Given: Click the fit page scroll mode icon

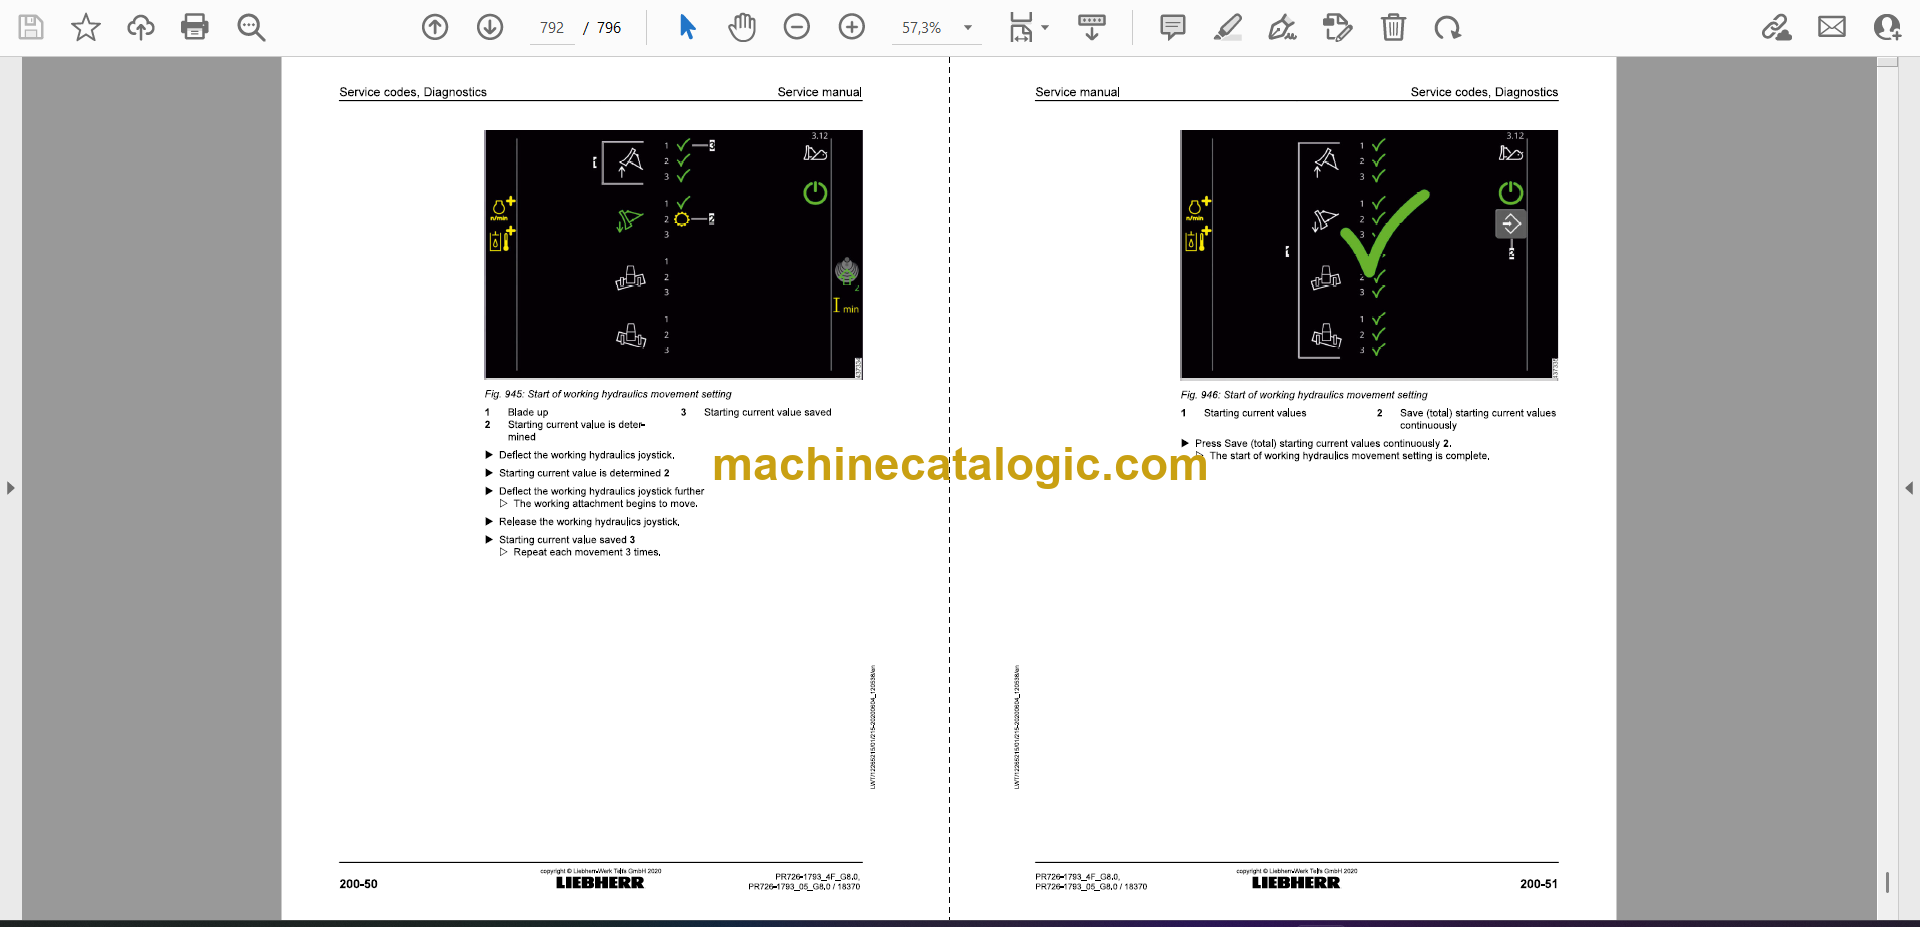Looking at the screenshot, I should (1021, 27).
